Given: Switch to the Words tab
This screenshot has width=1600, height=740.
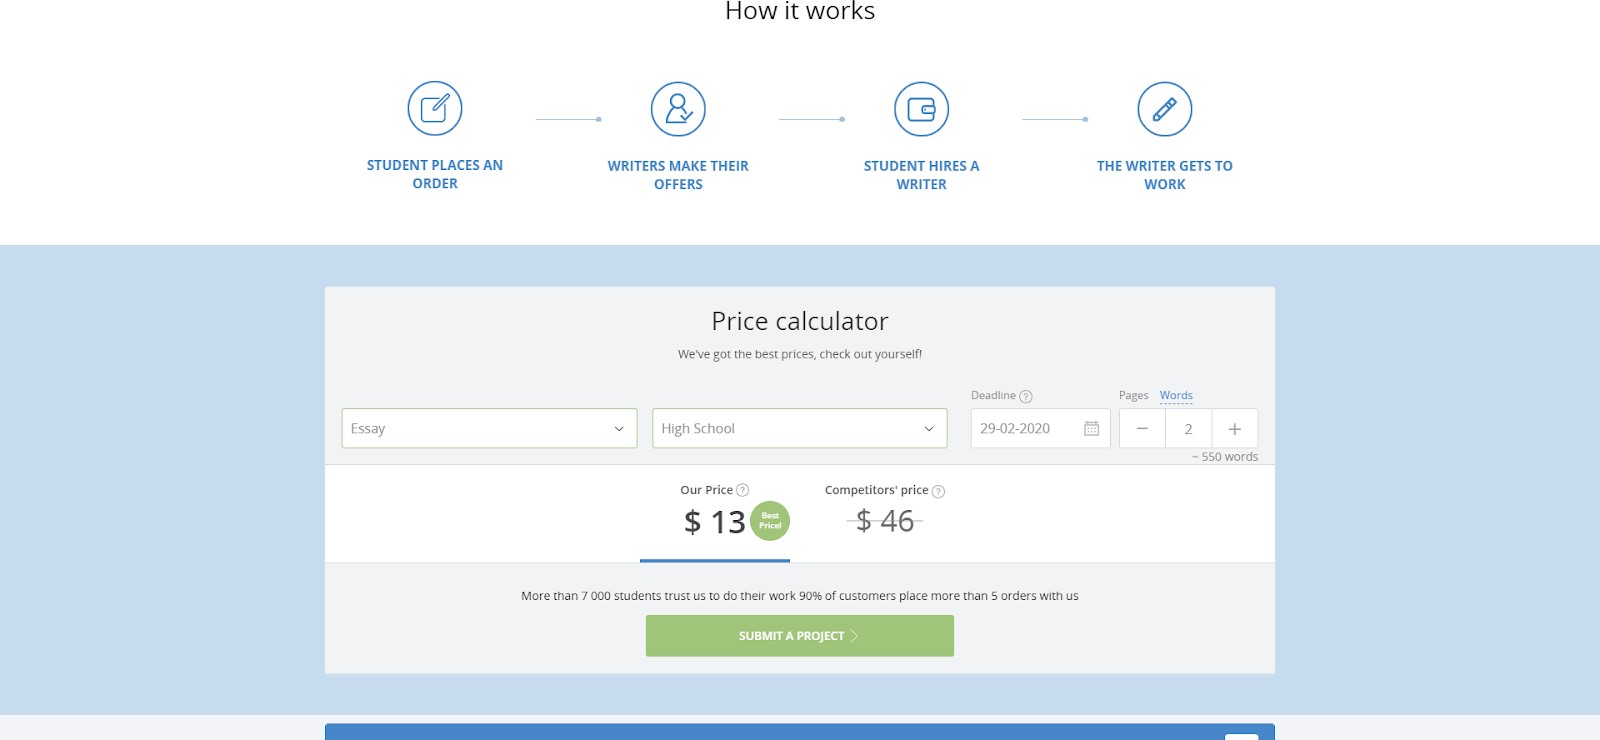Looking at the screenshot, I should coord(1176,395).
